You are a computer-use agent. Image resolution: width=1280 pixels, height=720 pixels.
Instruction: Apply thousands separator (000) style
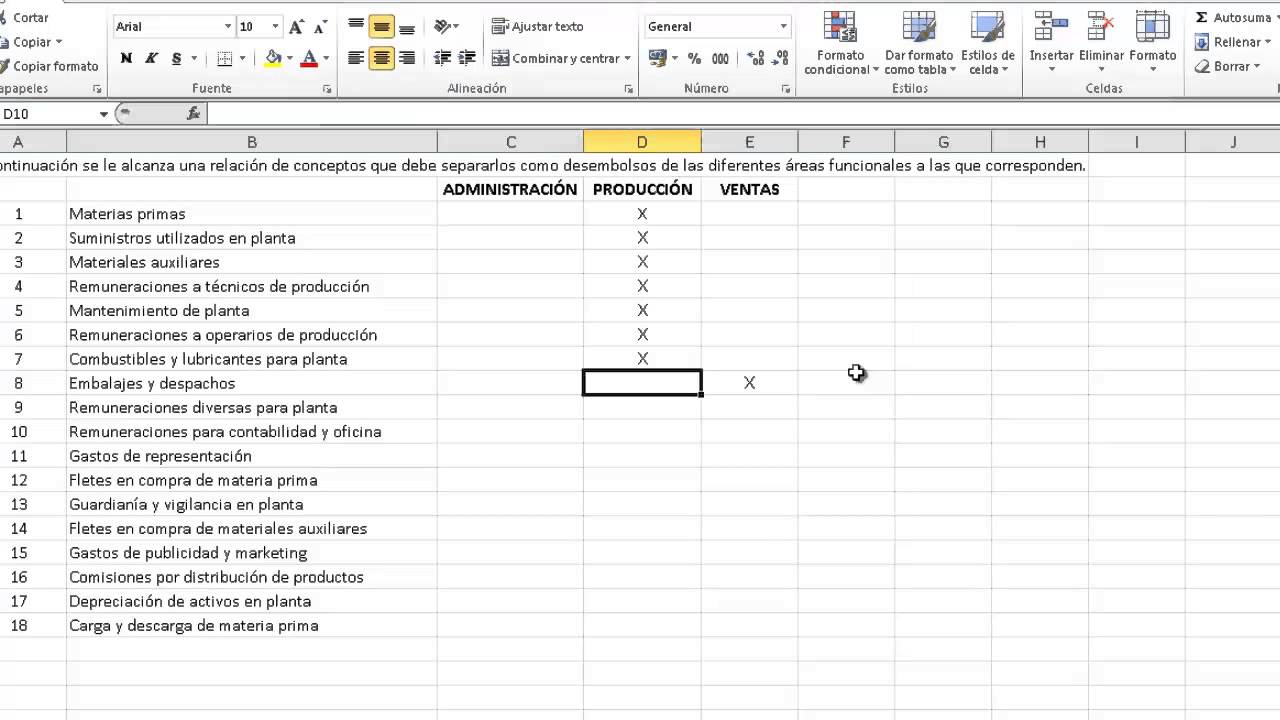(720, 59)
